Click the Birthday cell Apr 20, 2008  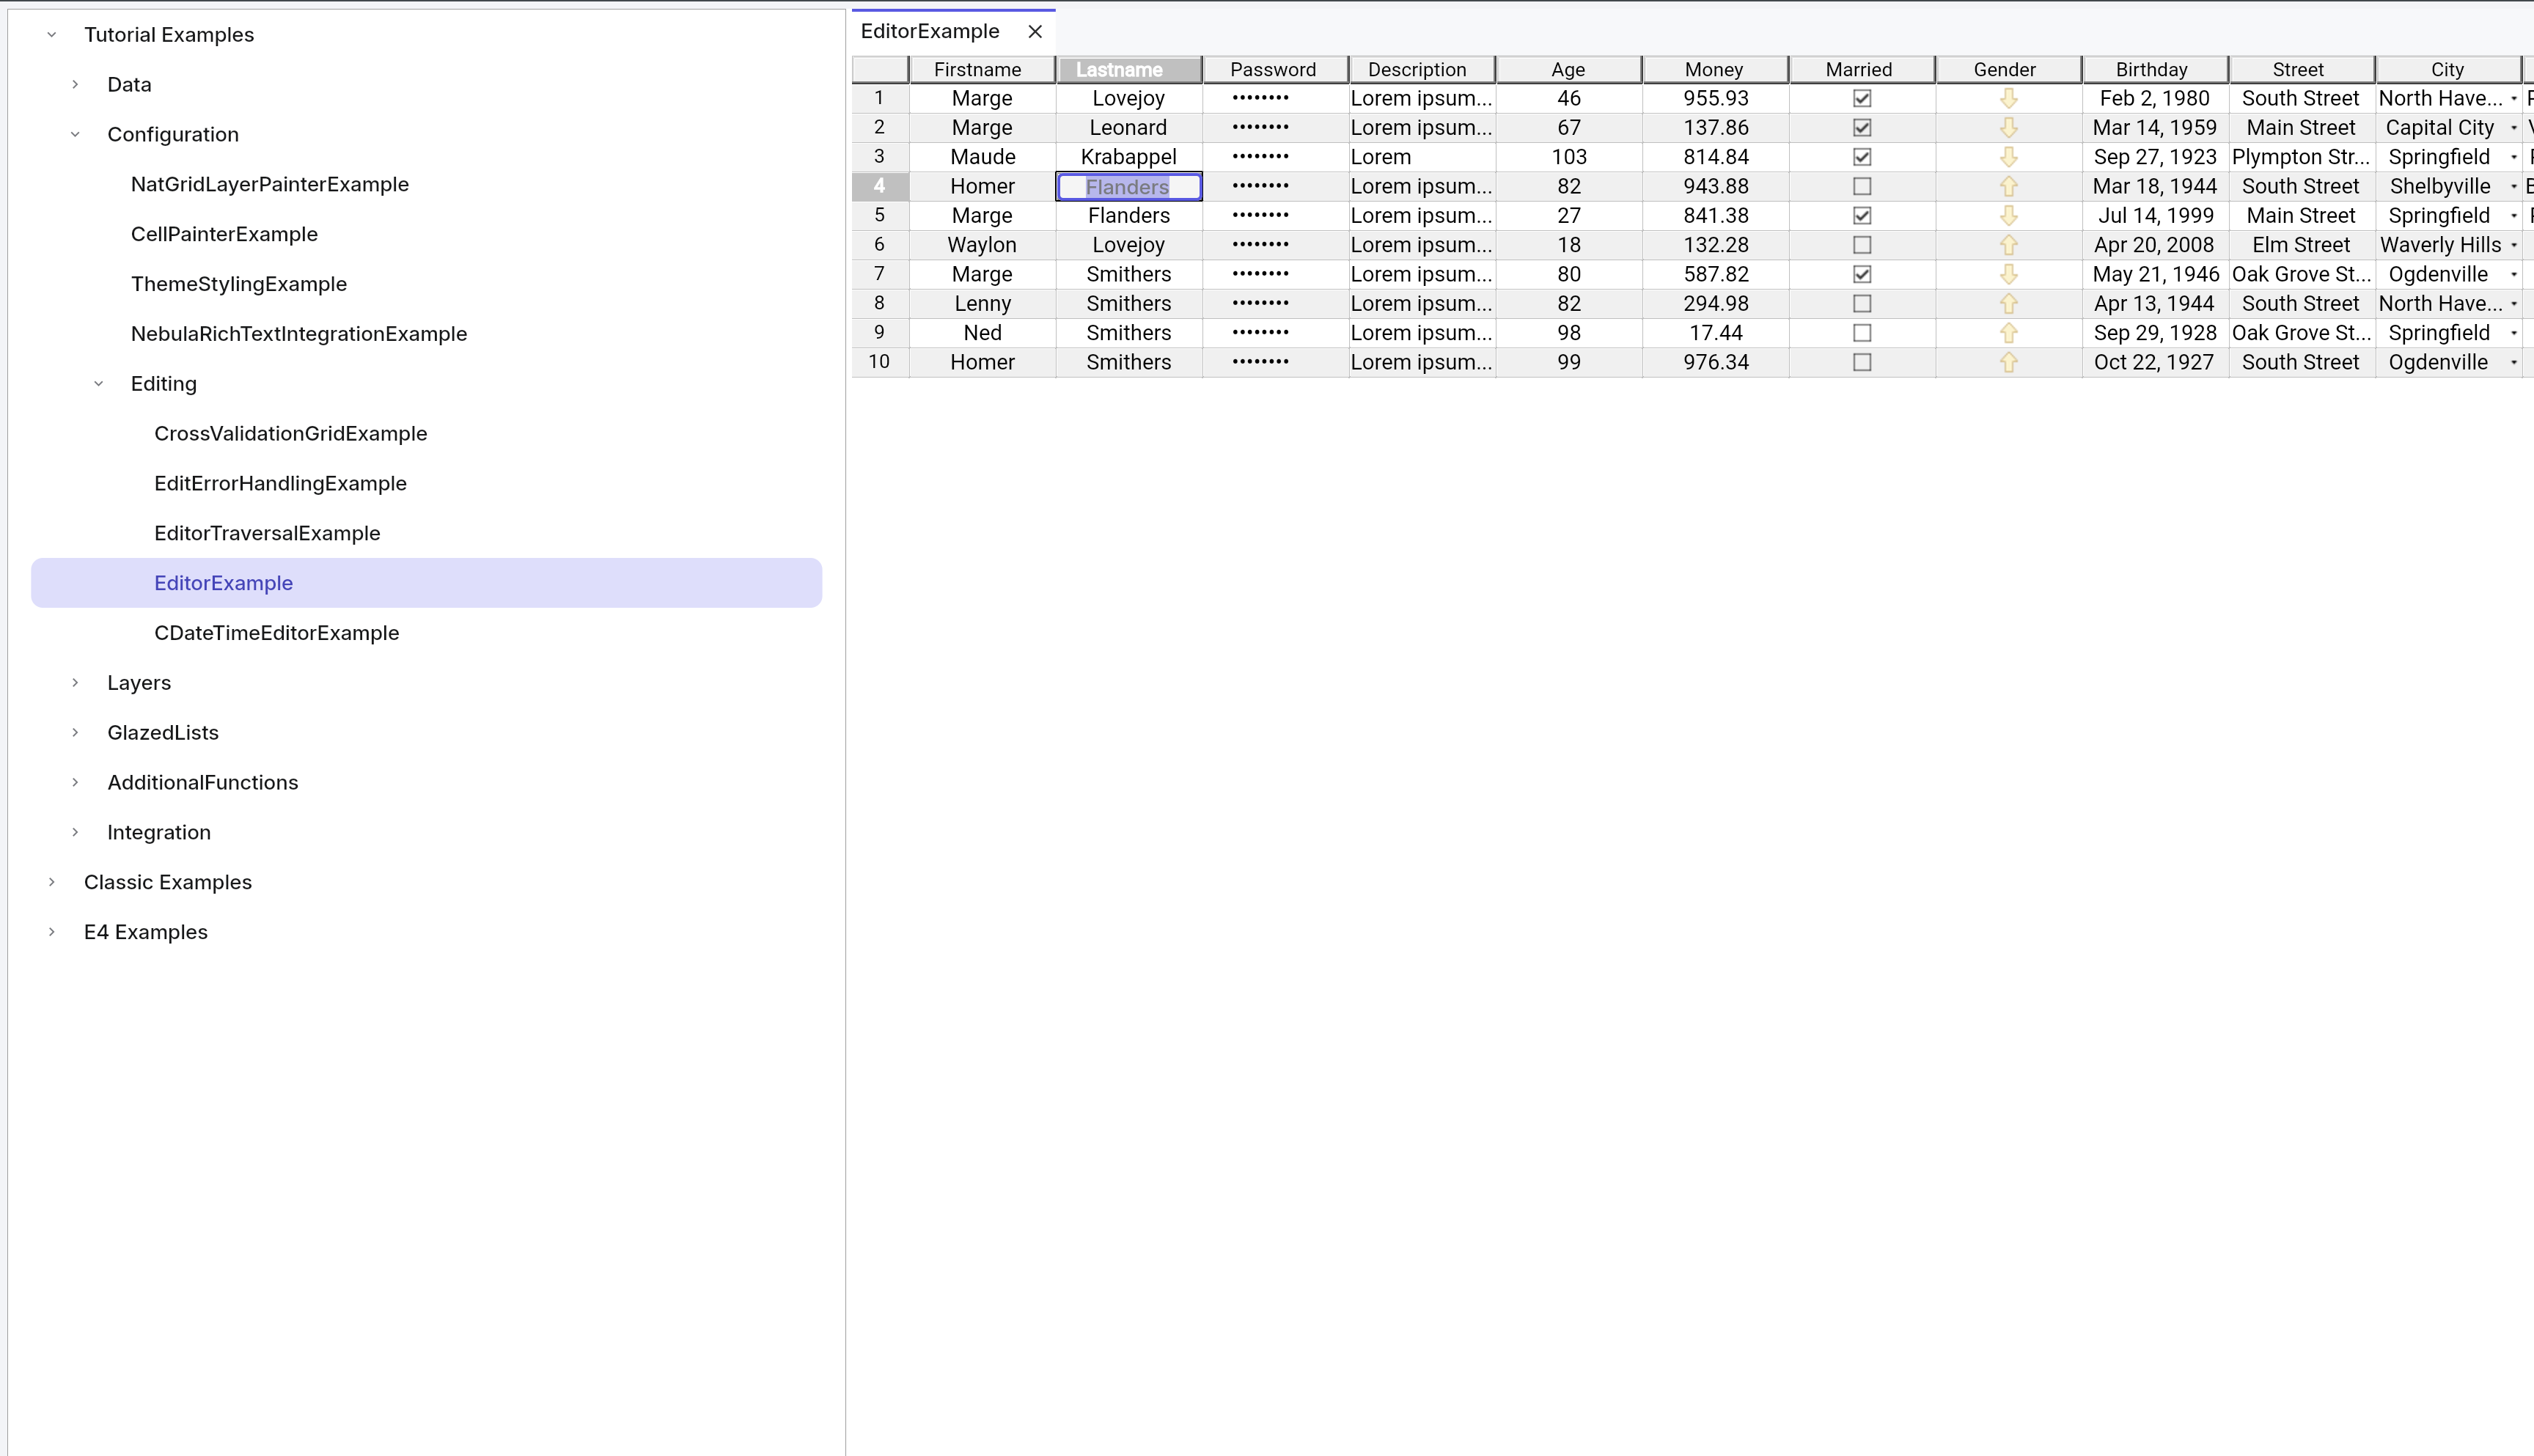(x=2155, y=245)
